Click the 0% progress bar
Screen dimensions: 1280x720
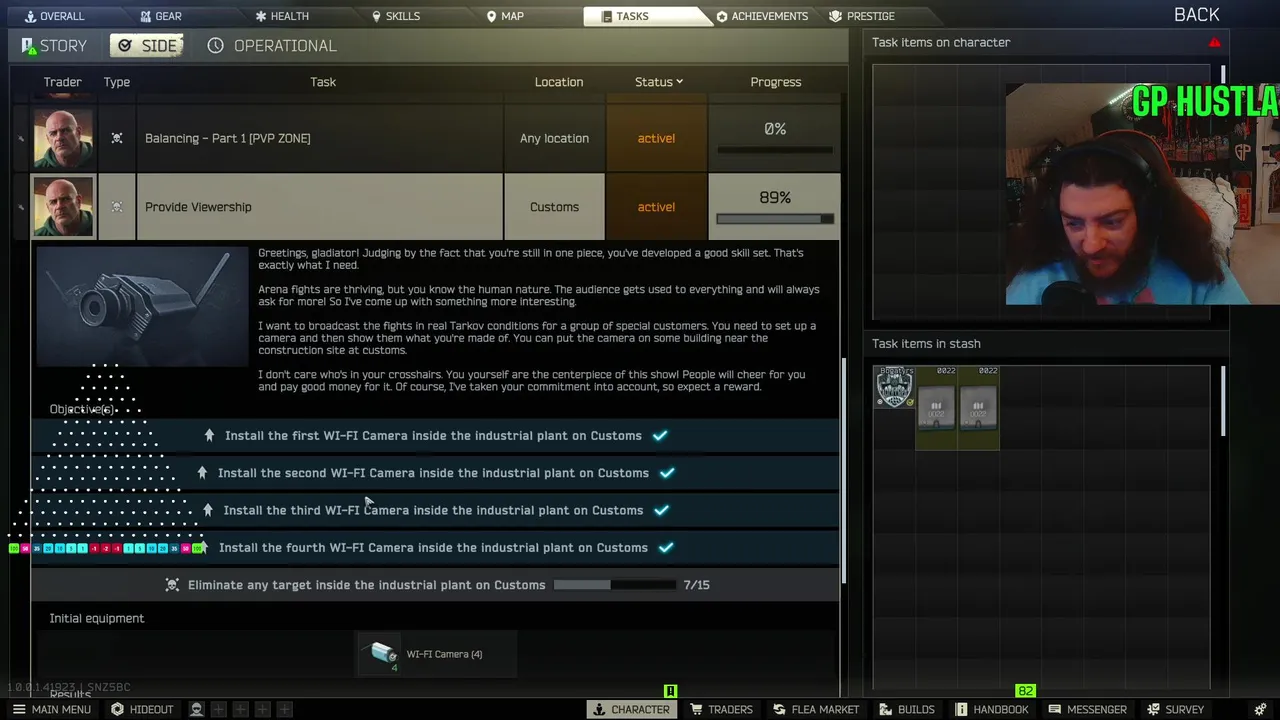tap(775, 151)
